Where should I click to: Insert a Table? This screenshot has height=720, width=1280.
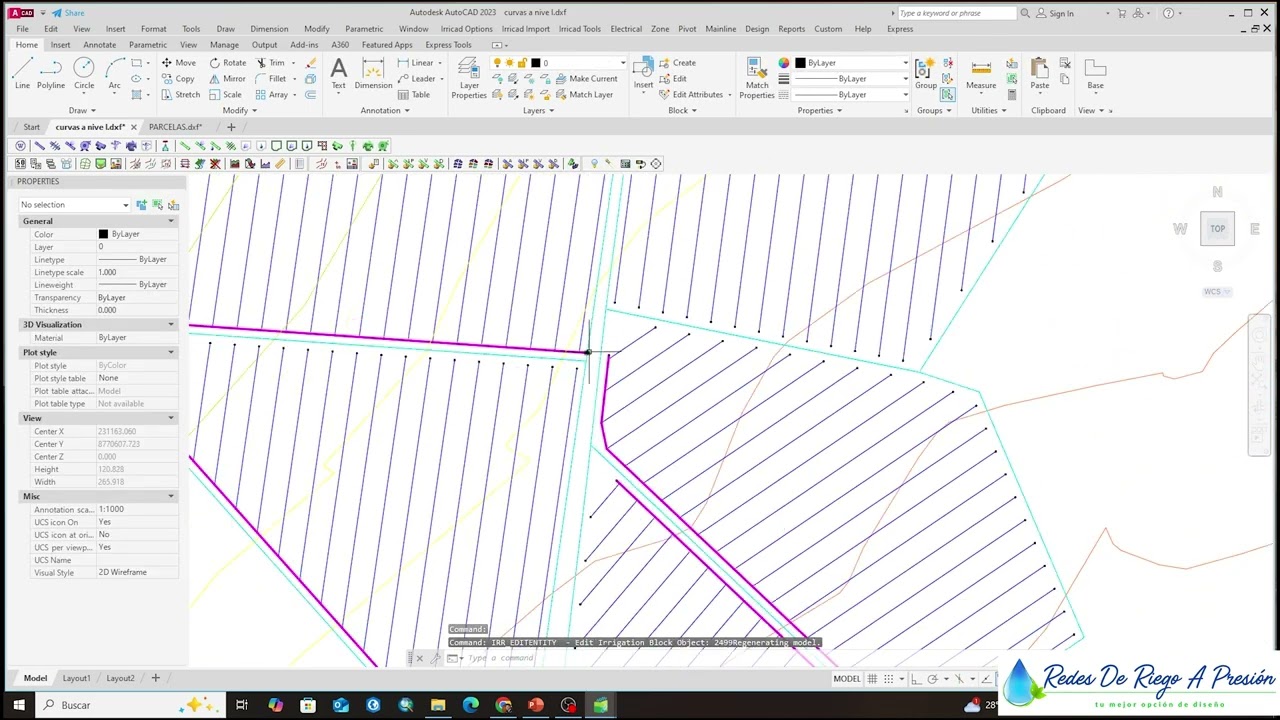click(414, 94)
